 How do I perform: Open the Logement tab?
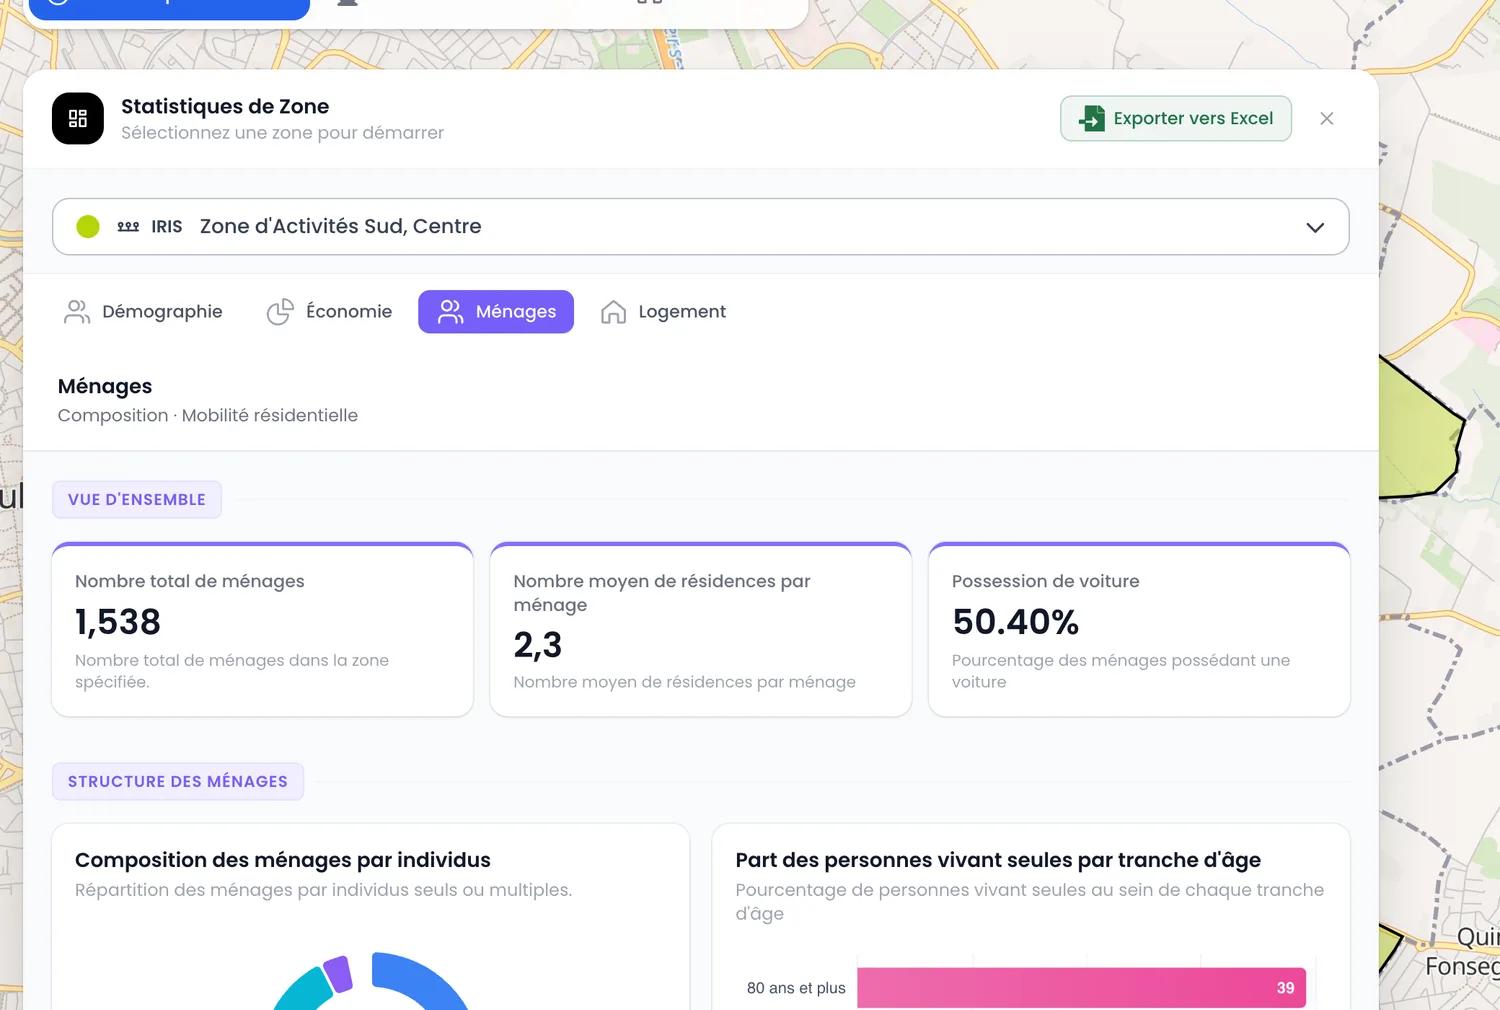point(664,312)
